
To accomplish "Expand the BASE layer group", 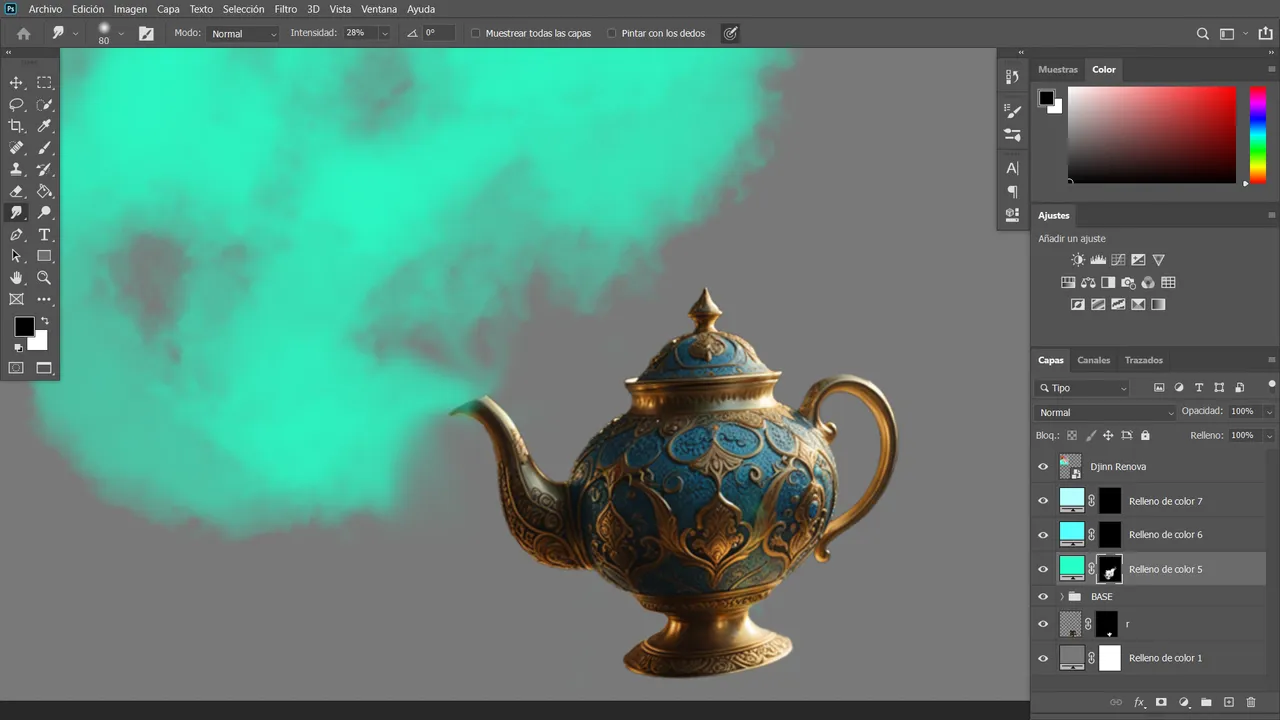I will (1061, 597).
